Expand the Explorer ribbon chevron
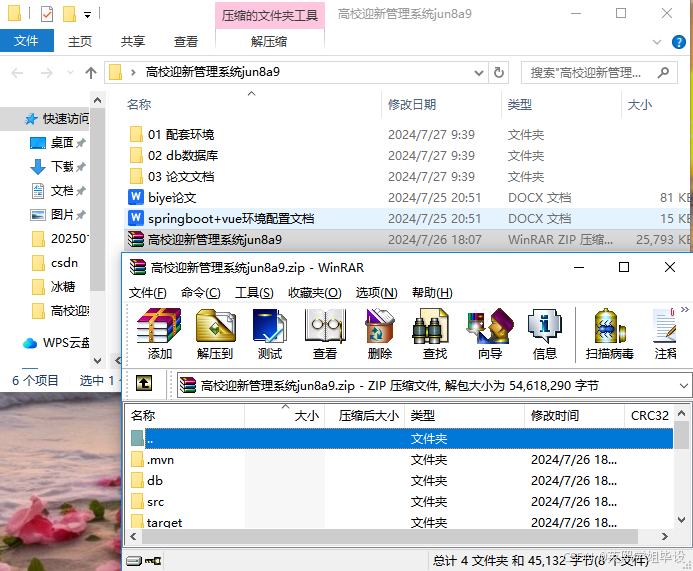693x571 pixels. tap(657, 42)
